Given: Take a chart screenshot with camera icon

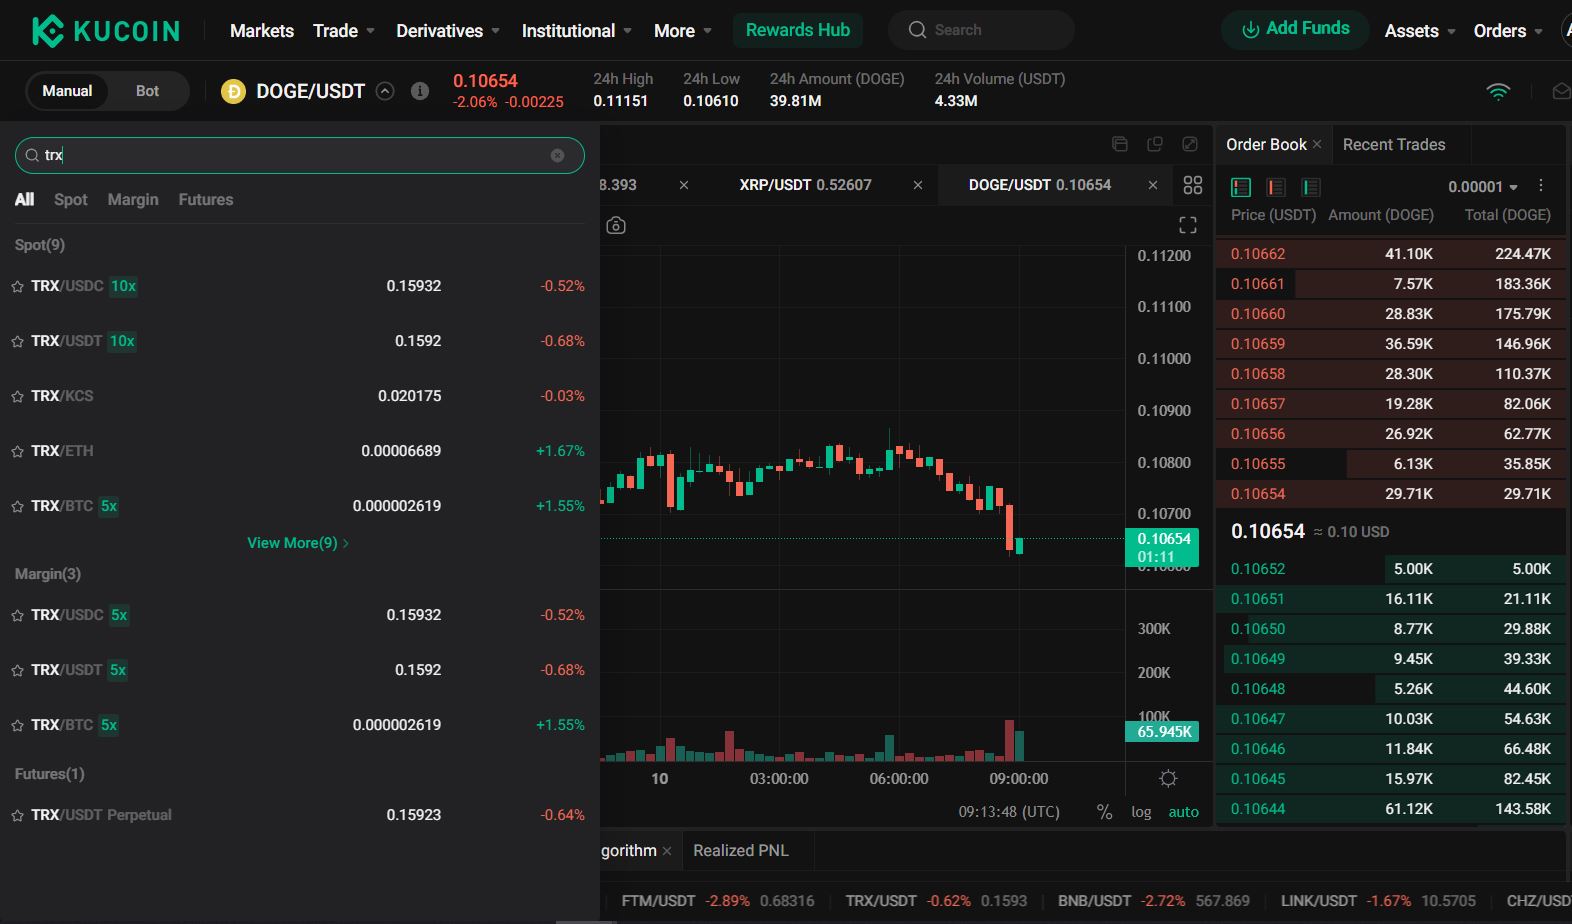Looking at the screenshot, I should [616, 225].
